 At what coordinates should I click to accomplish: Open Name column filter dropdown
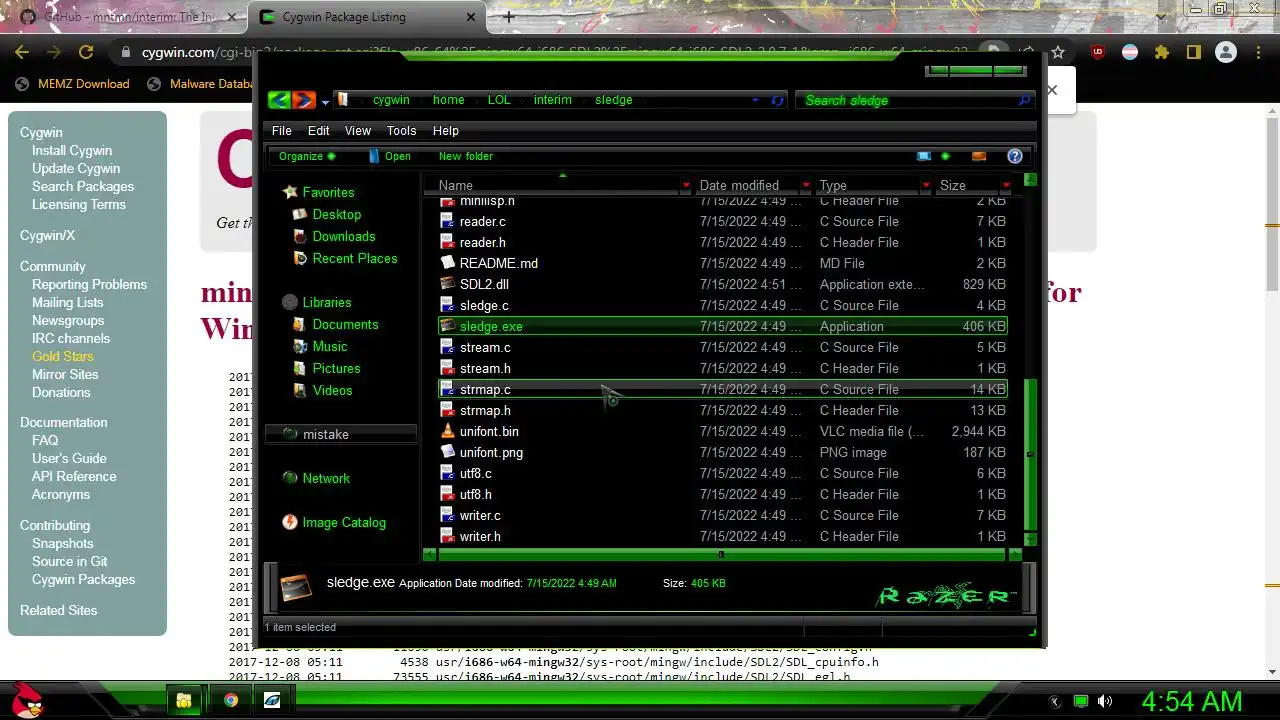click(686, 186)
